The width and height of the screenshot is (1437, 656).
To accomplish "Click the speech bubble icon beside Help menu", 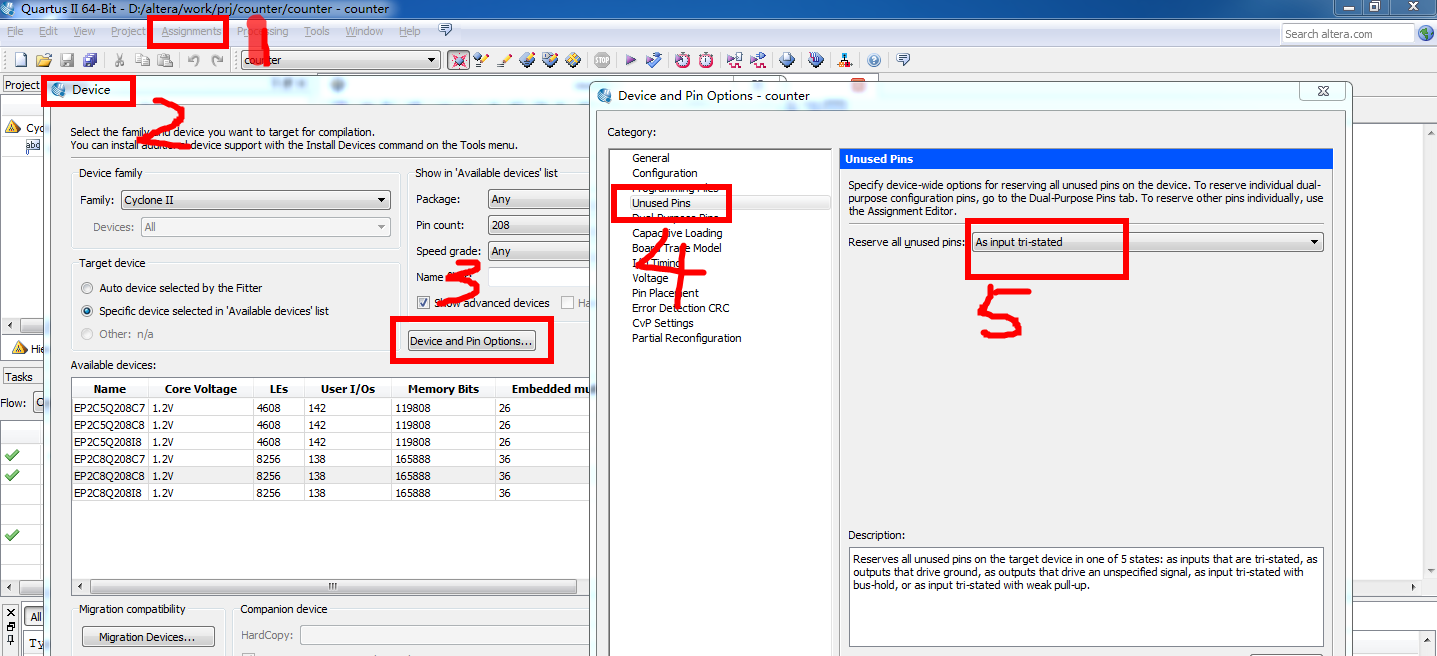I will [x=446, y=30].
